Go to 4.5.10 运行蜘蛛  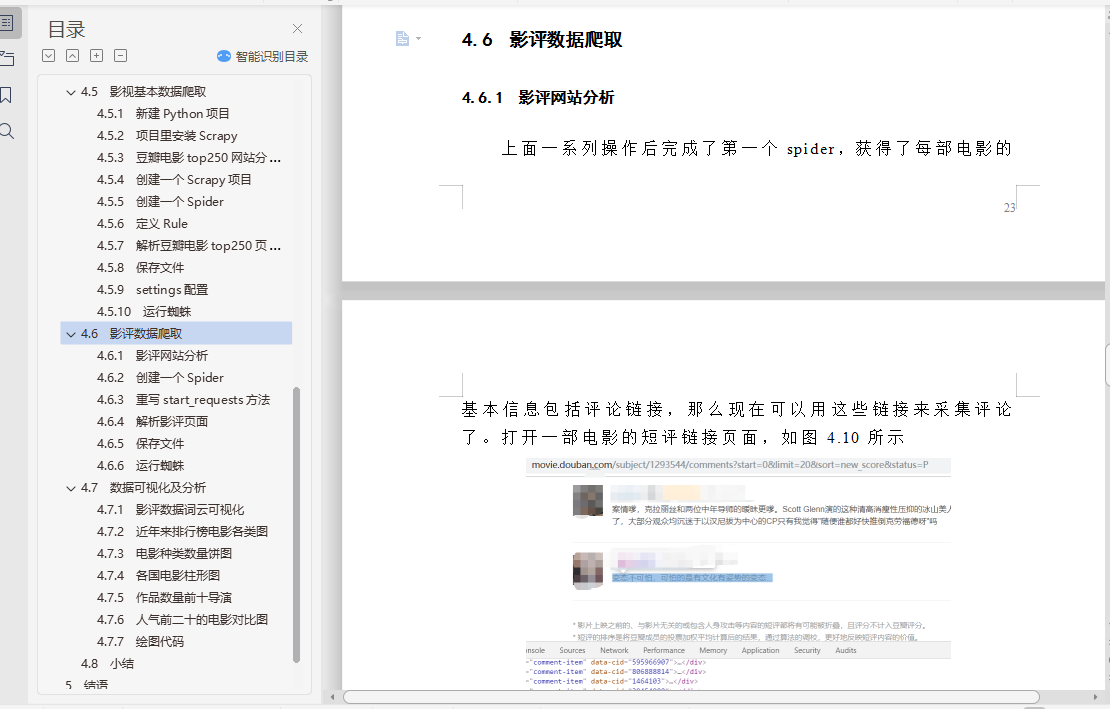(x=144, y=311)
